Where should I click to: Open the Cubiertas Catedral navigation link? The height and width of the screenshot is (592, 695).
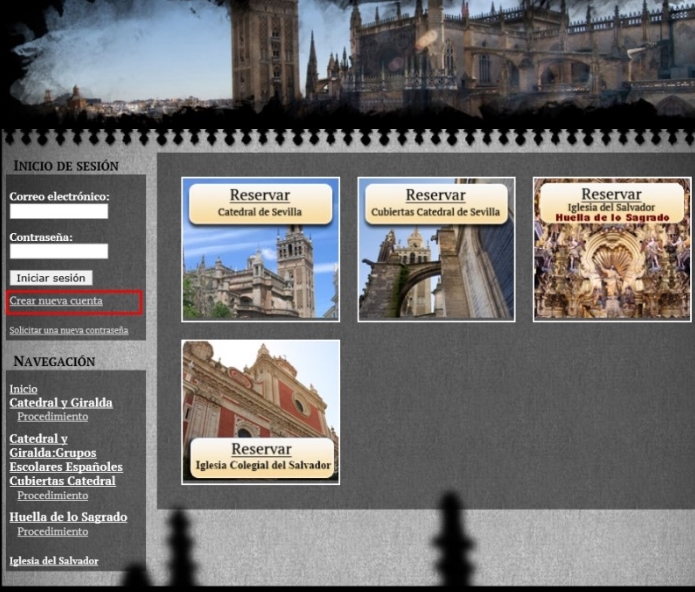(62, 481)
